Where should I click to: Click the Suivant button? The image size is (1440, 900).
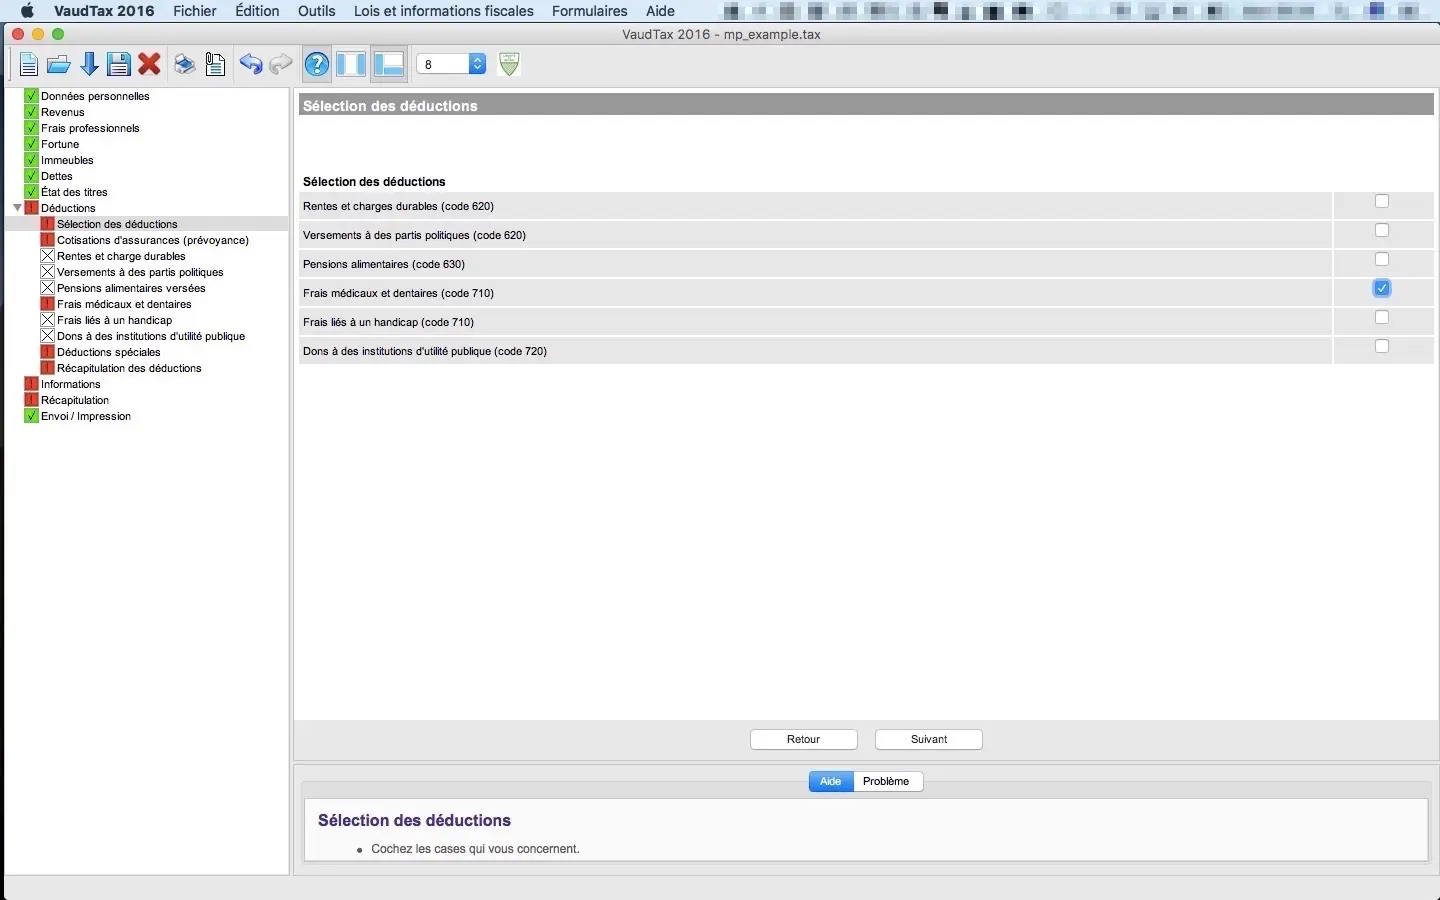click(929, 739)
